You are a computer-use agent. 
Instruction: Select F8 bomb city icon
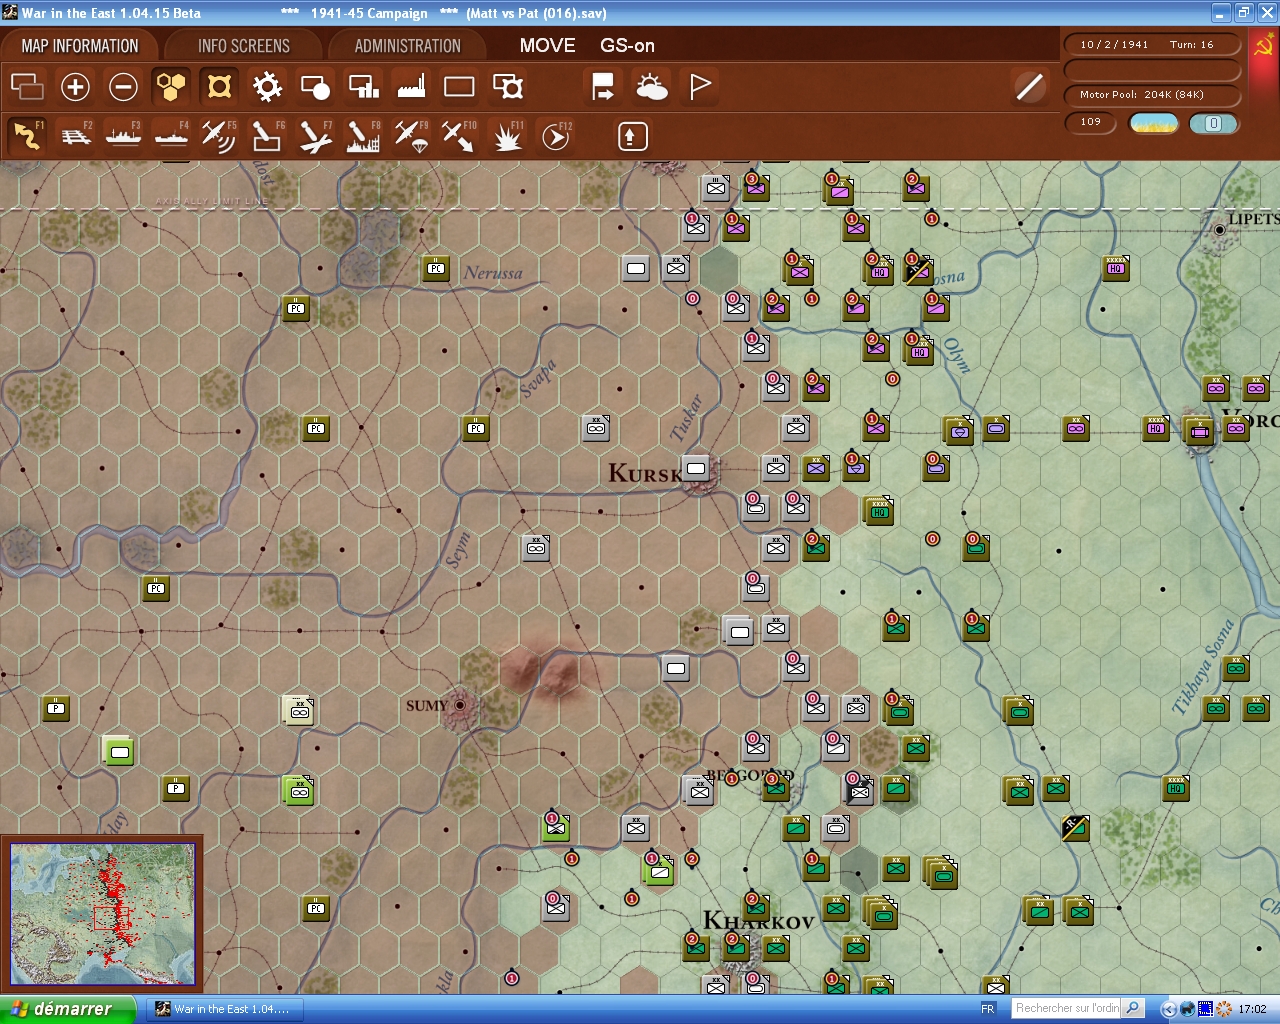[x=363, y=136]
